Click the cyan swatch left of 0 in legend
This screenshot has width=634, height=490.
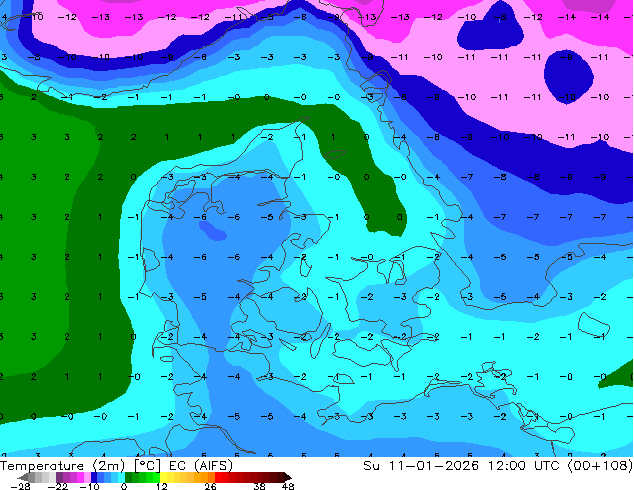point(121,477)
